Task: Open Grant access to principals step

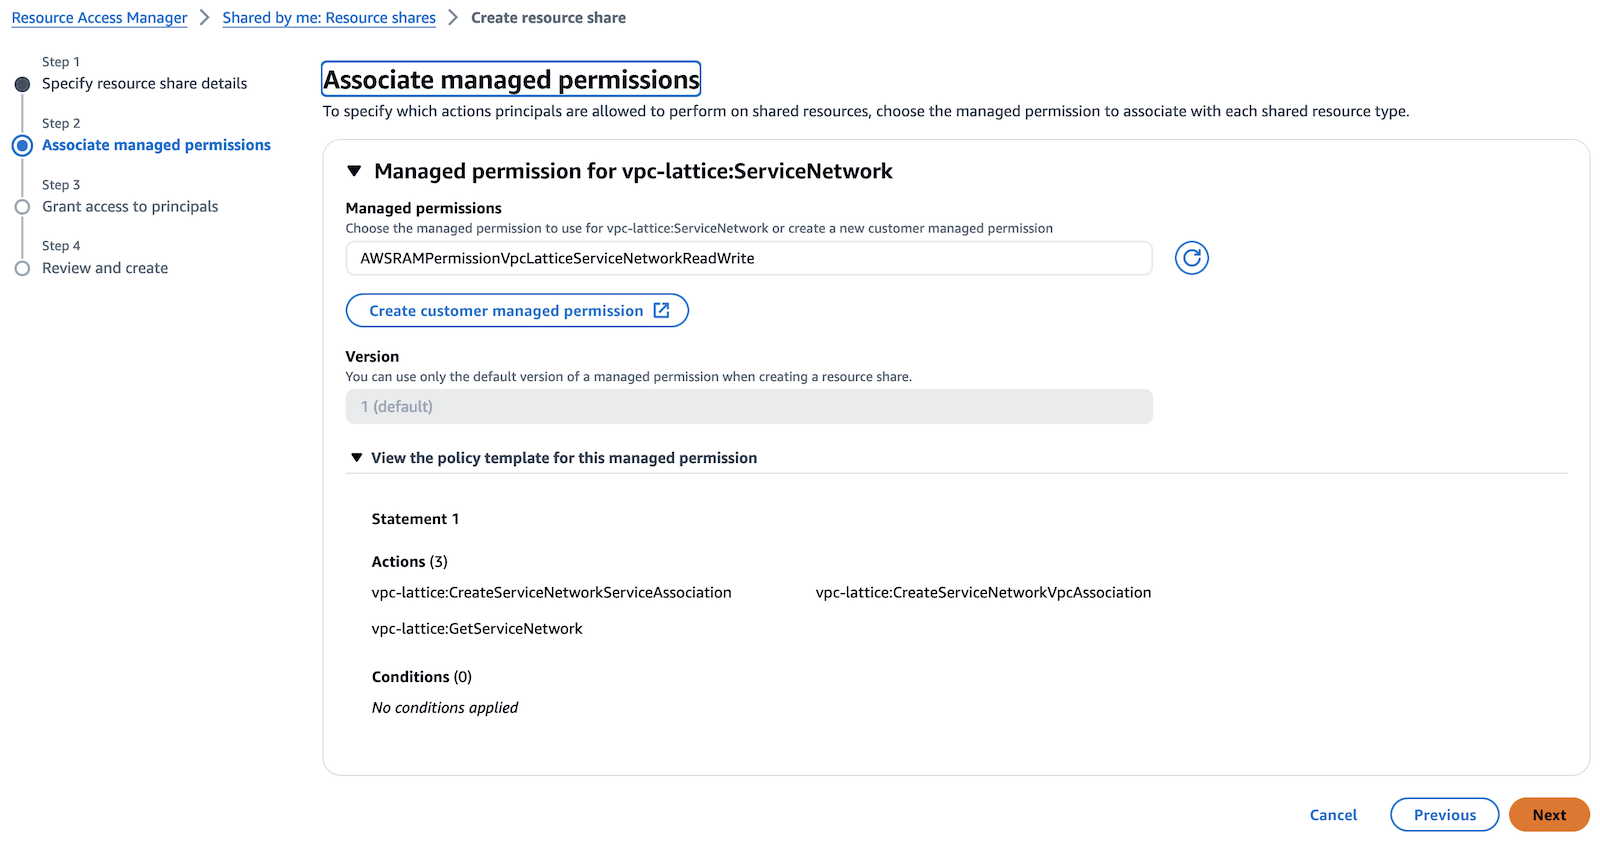Action: [130, 207]
